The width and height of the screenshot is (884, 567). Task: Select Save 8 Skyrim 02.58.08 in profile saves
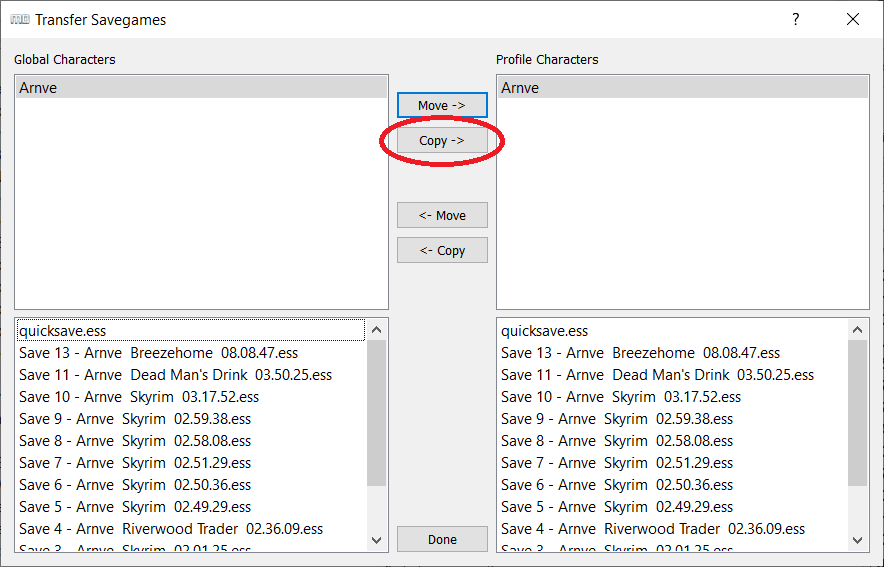click(673, 441)
